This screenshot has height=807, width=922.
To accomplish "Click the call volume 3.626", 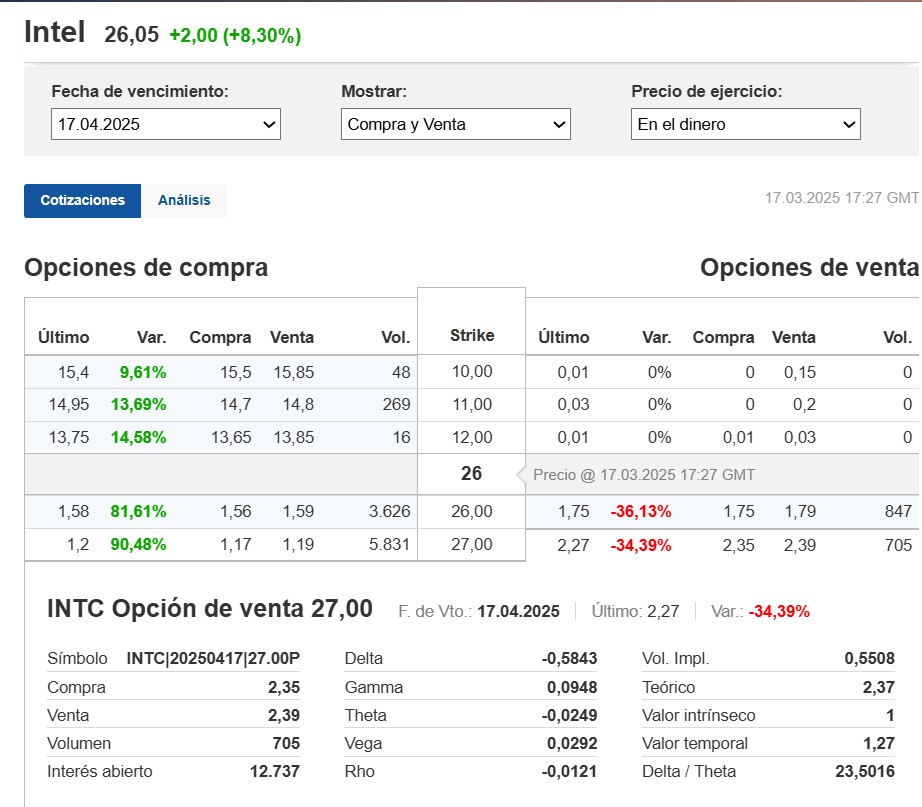I will tap(389, 512).
